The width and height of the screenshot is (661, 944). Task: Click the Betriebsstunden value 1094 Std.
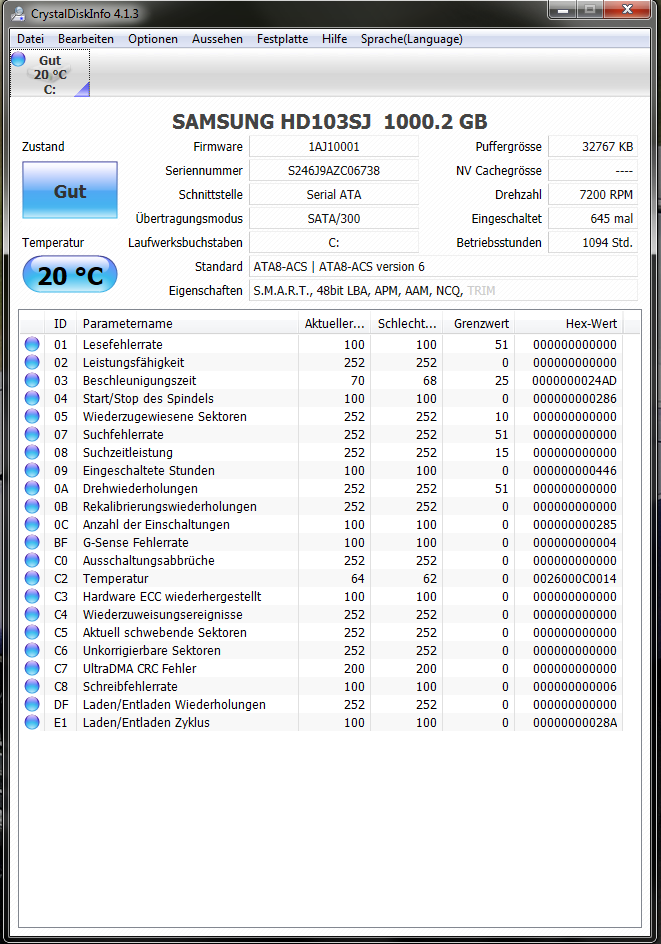point(593,243)
